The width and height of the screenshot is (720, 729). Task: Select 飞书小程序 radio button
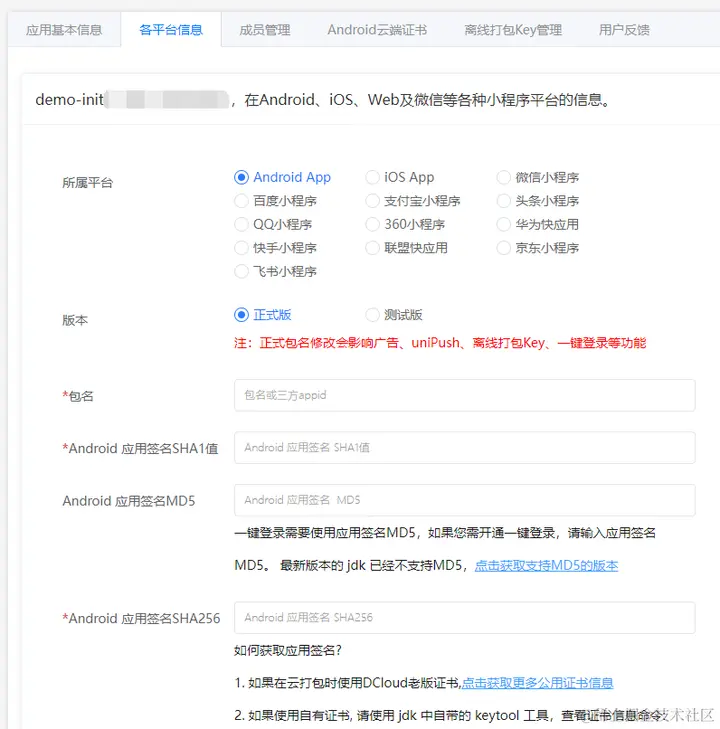241,272
